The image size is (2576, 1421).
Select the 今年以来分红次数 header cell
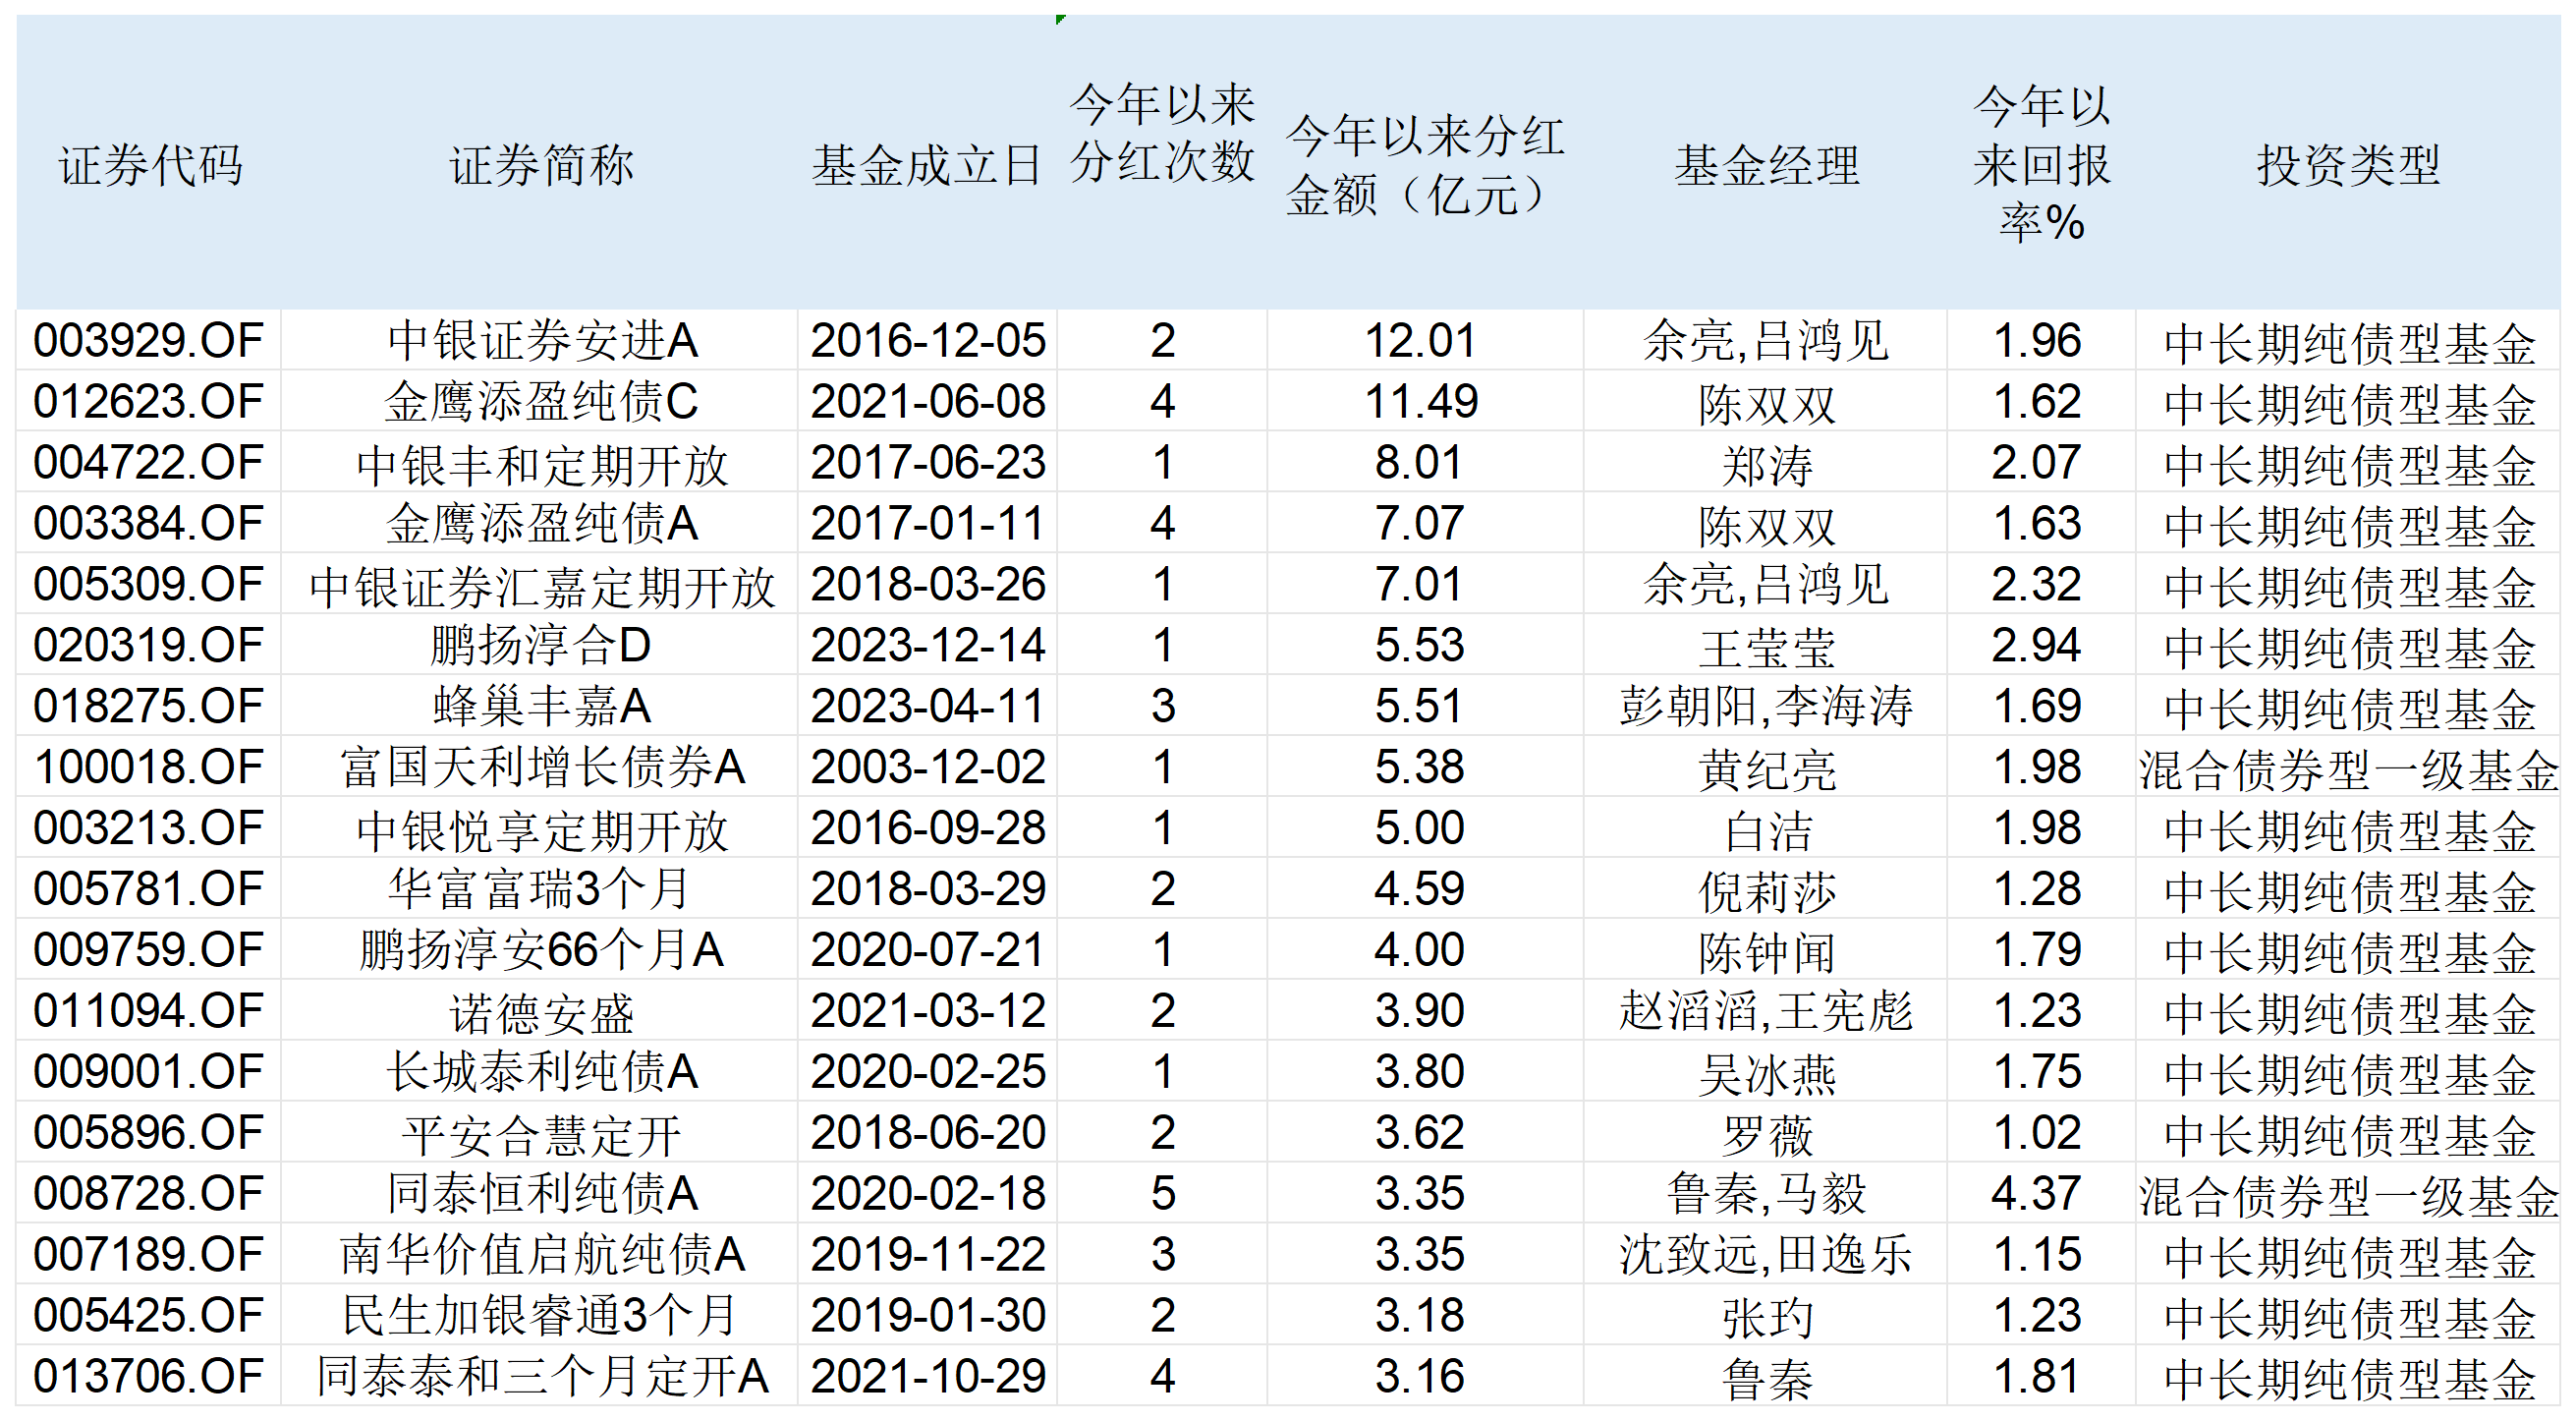[x=1161, y=134]
